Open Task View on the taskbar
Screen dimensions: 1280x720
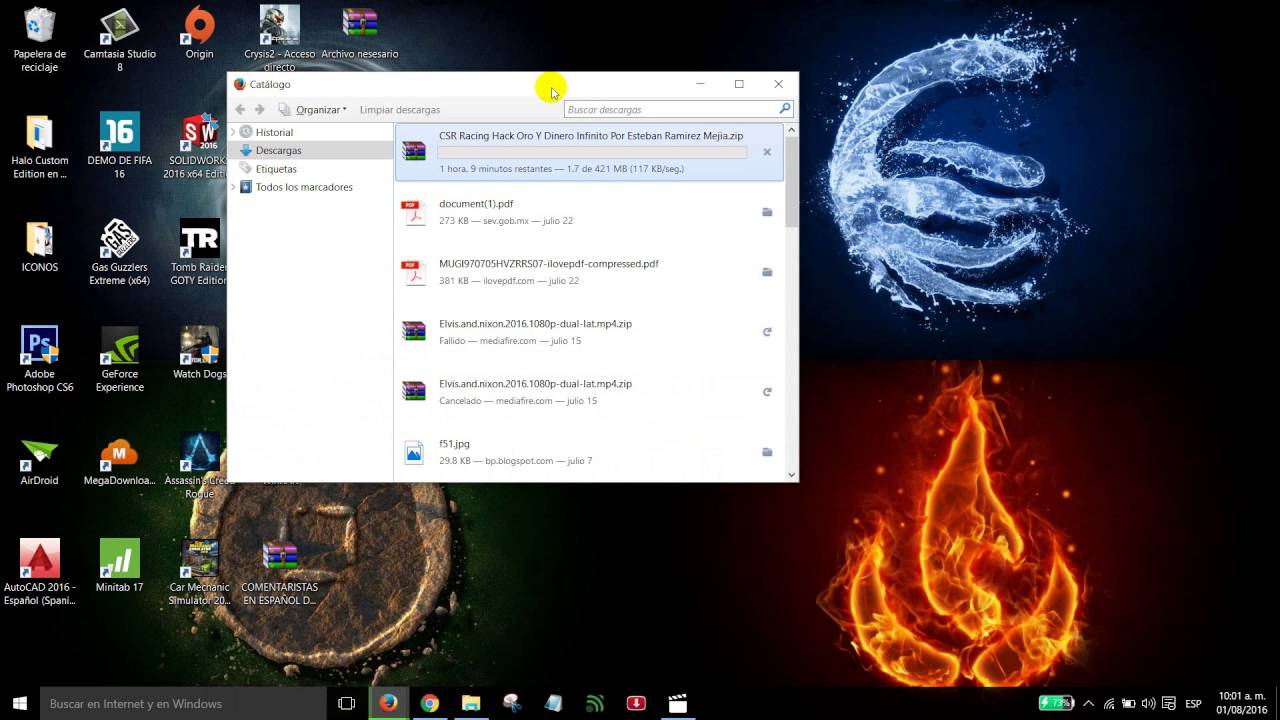pyautogui.click(x=346, y=703)
